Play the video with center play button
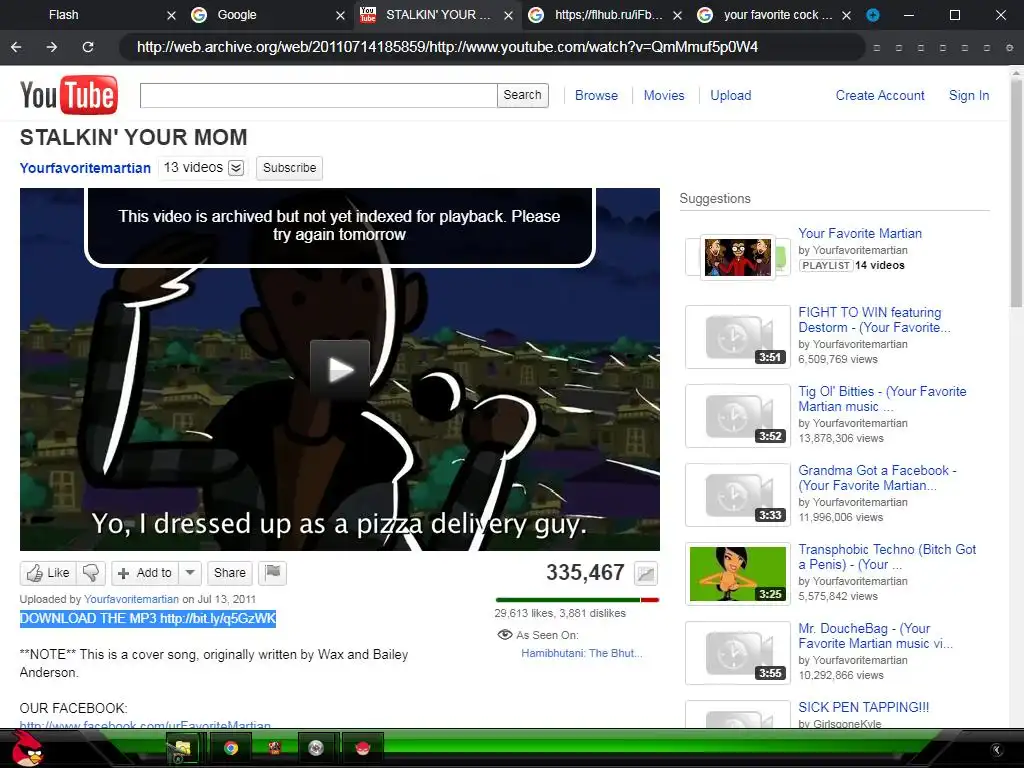 [x=340, y=370]
